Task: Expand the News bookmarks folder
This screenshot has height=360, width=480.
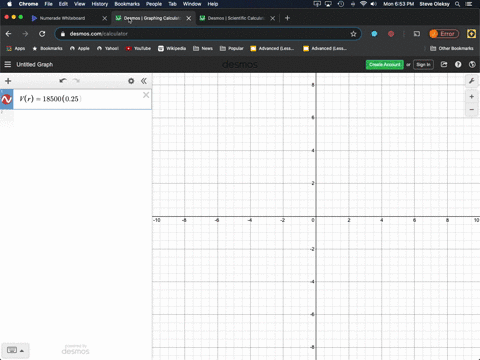Action: coord(203,48)
